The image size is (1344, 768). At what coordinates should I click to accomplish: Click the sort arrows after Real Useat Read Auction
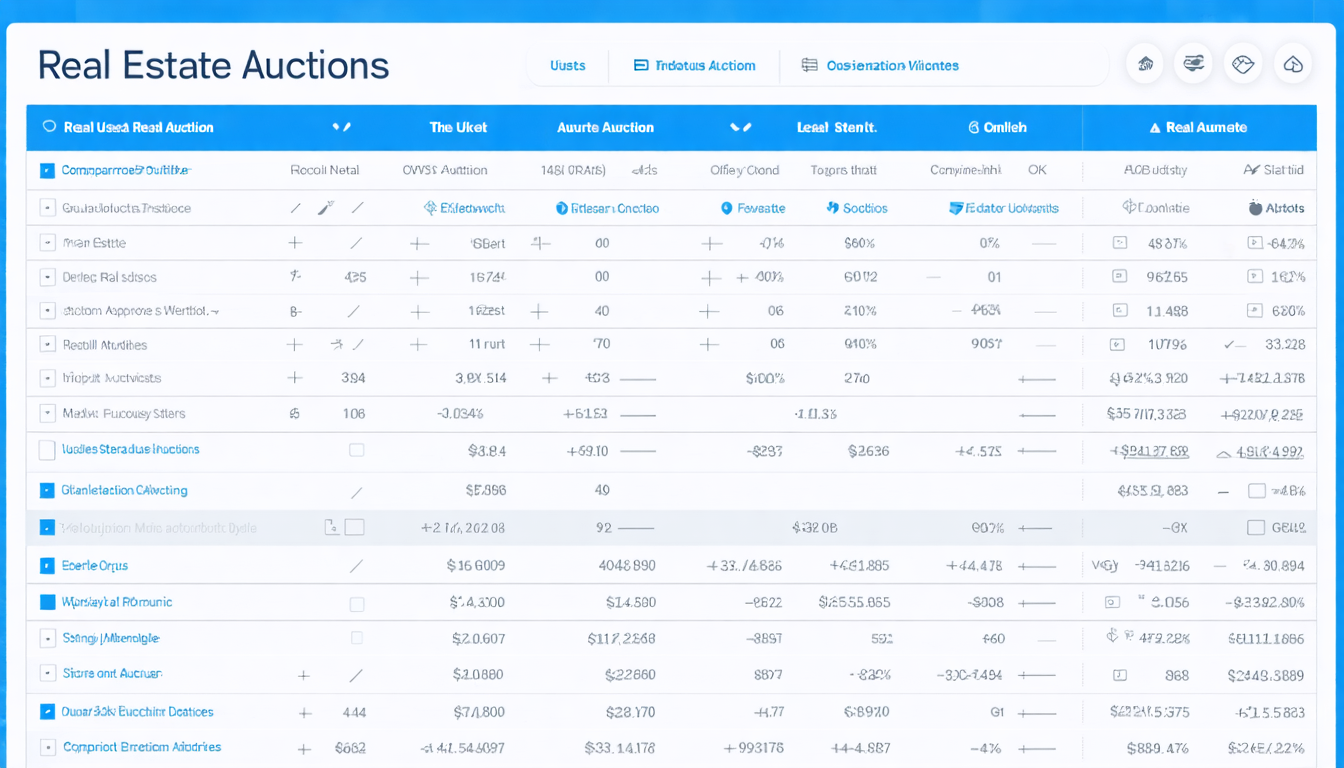pos(341,127)
